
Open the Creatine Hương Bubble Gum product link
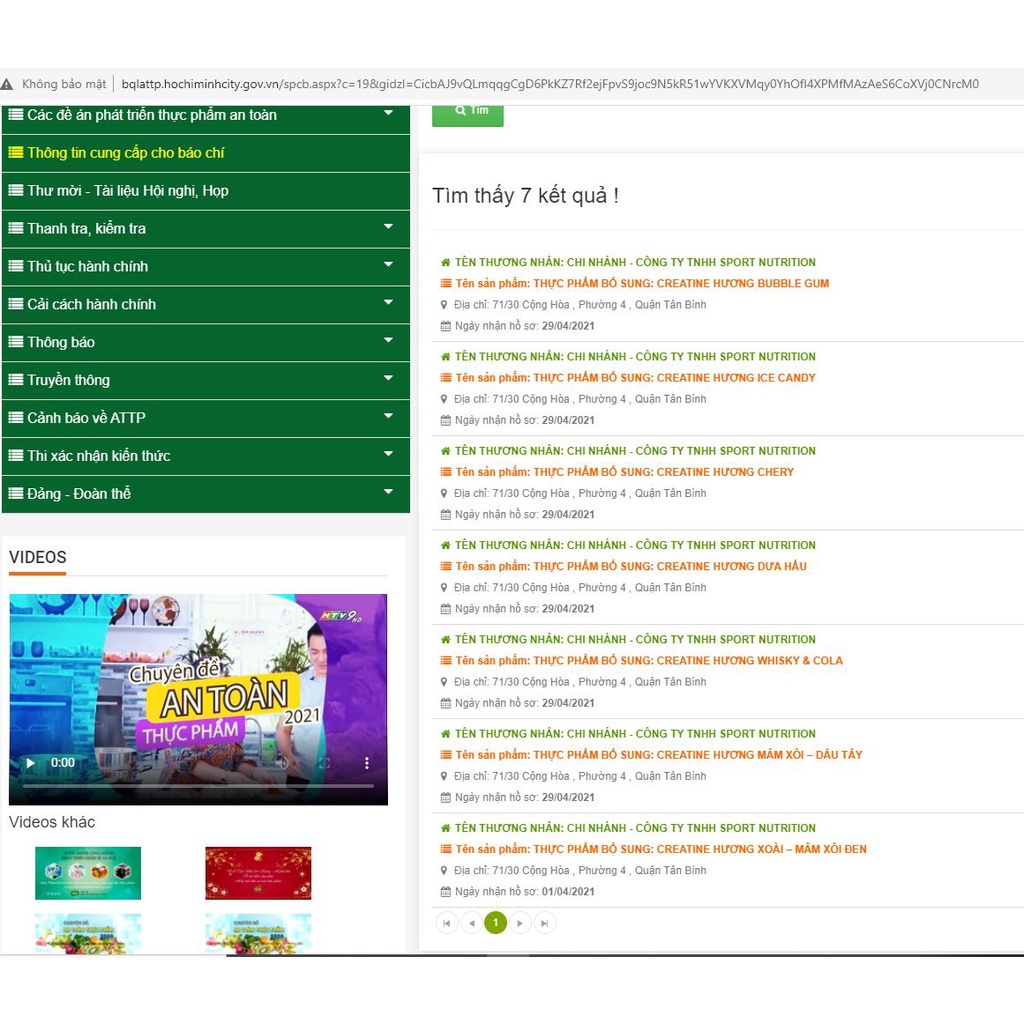(x=642, y=284)
